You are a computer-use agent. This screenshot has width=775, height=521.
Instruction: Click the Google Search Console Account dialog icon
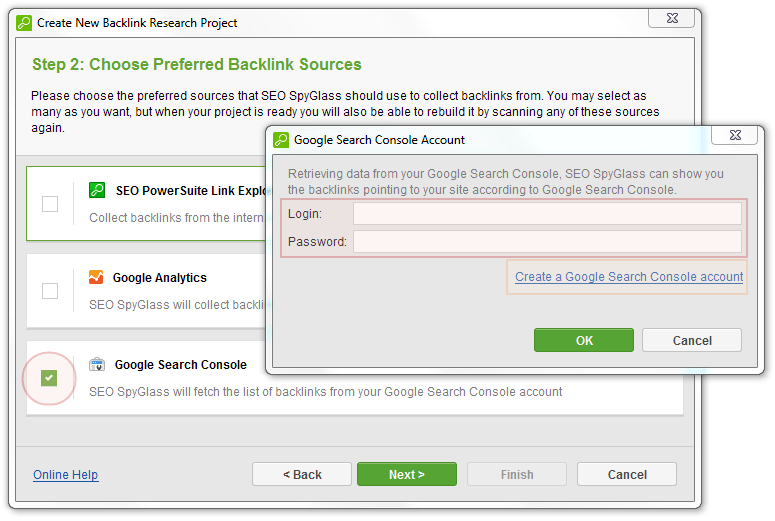pos(279,140)
